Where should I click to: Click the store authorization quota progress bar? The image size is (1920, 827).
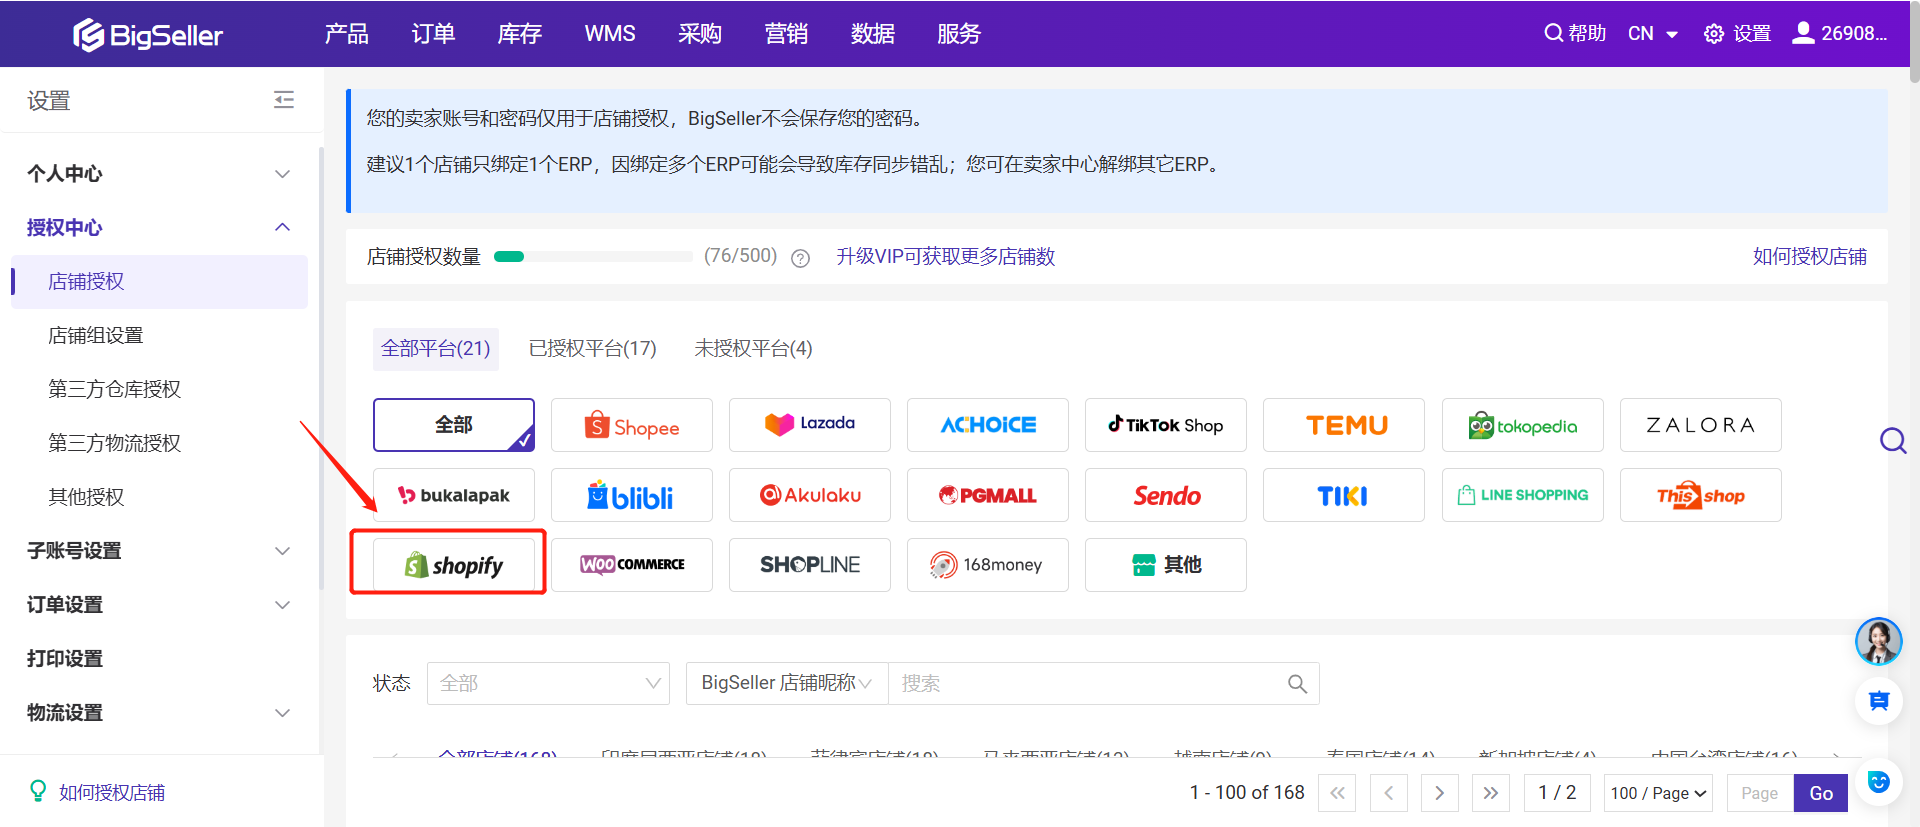(x=592, y=257)
